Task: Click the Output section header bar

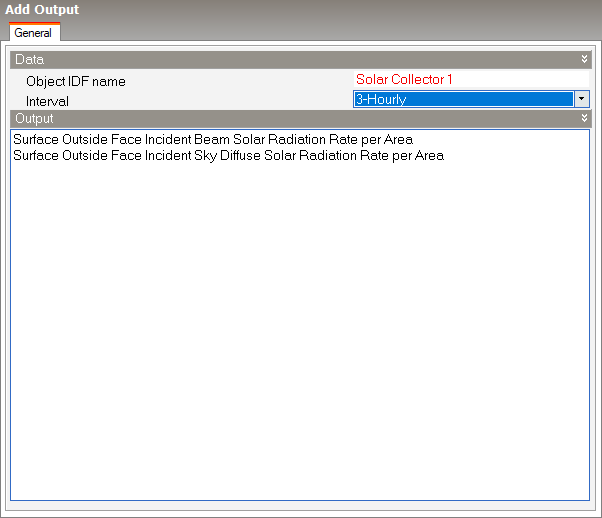Action: click(x=300, y=119)
